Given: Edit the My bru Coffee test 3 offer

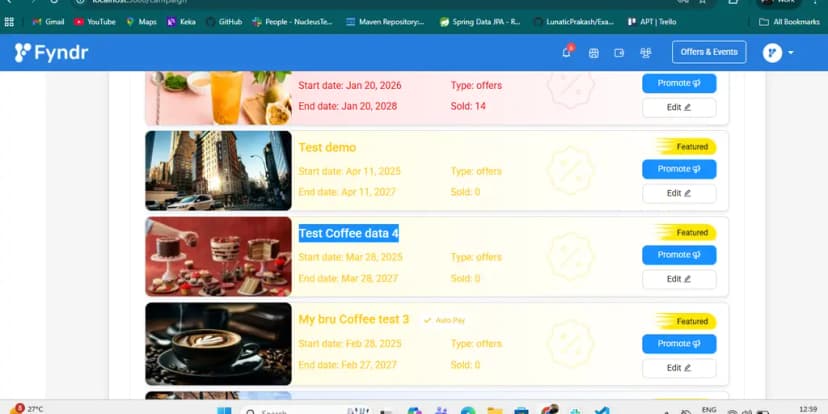Looking at the screenshot, I should click(x=679, y=368).
